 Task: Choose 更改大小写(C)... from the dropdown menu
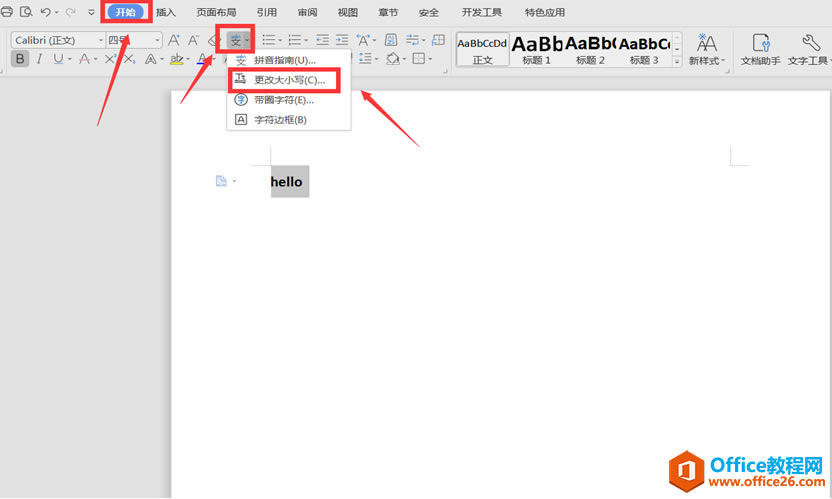289,80
